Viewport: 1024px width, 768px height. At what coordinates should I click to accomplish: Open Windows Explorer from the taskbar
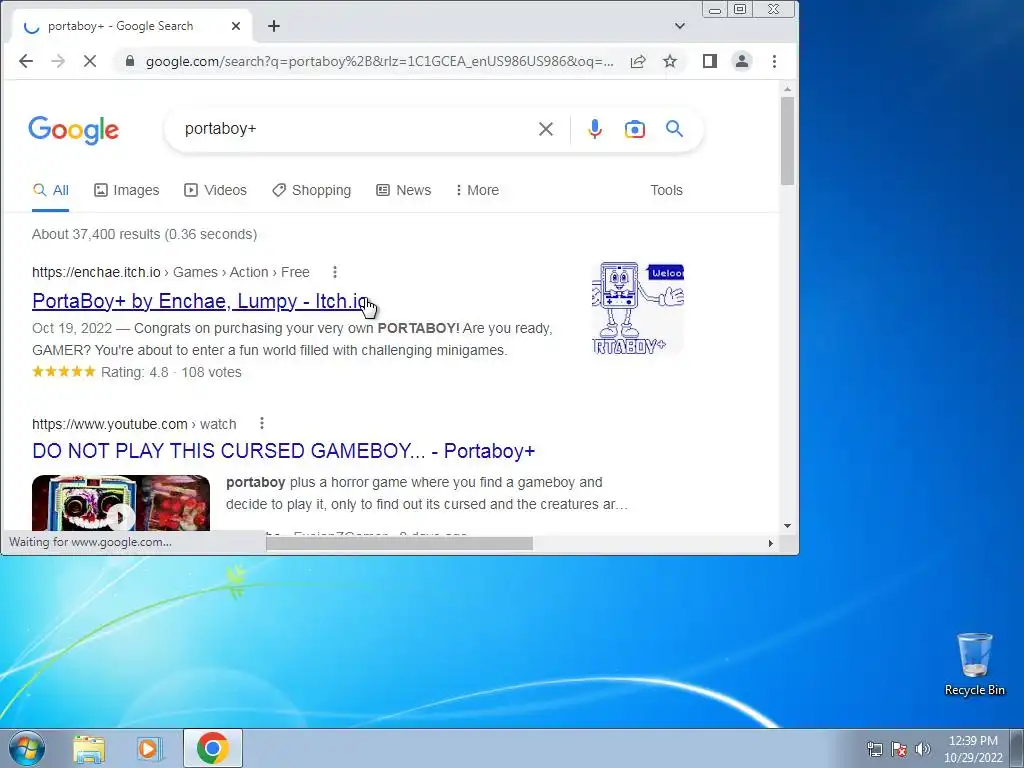[x=89, y=749]
